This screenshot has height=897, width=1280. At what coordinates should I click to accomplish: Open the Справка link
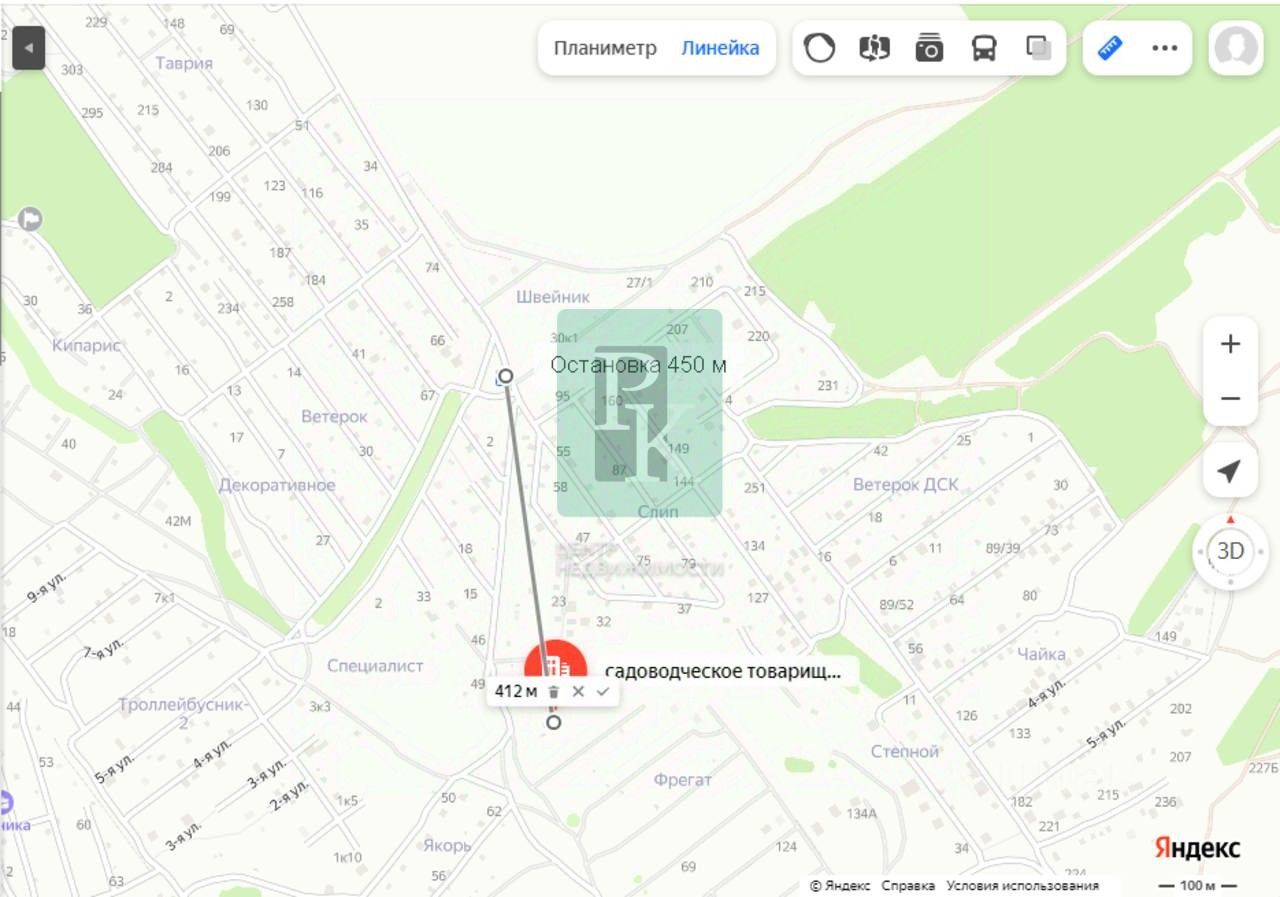point(908,886)
